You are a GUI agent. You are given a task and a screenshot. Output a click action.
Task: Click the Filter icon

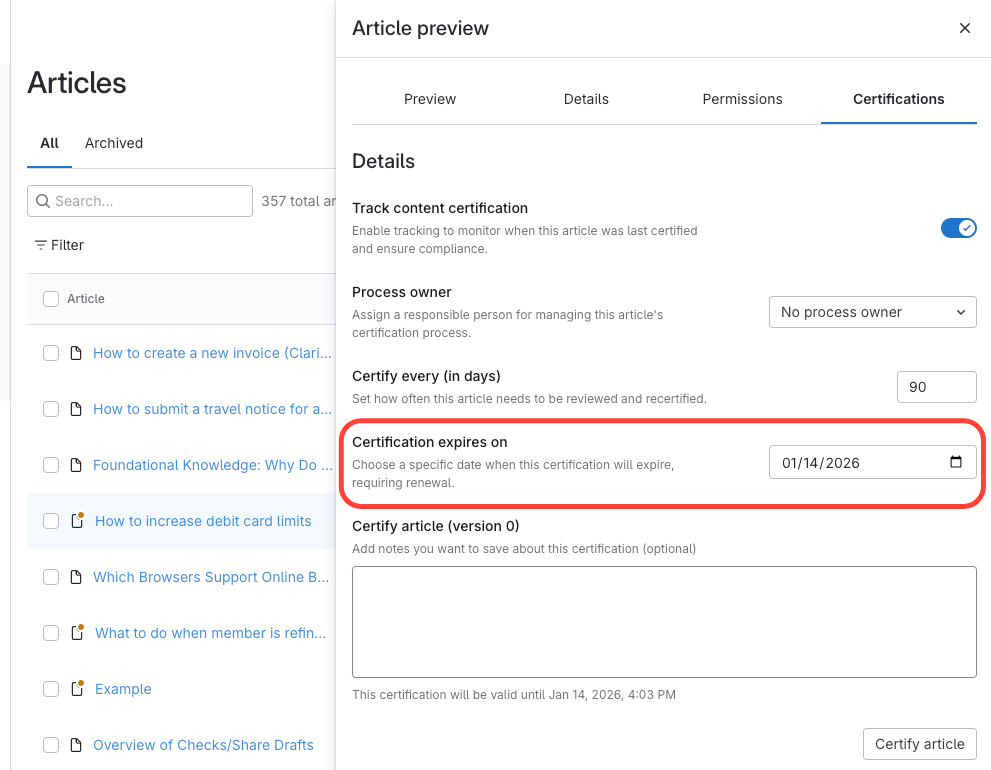point(41,245)
